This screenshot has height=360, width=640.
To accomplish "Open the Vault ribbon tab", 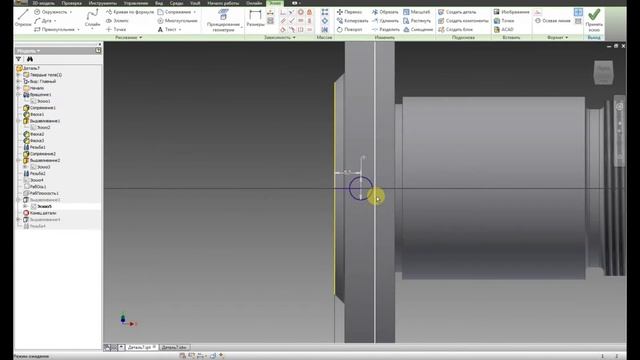I will pyautogui.click(x=195, y=3).
